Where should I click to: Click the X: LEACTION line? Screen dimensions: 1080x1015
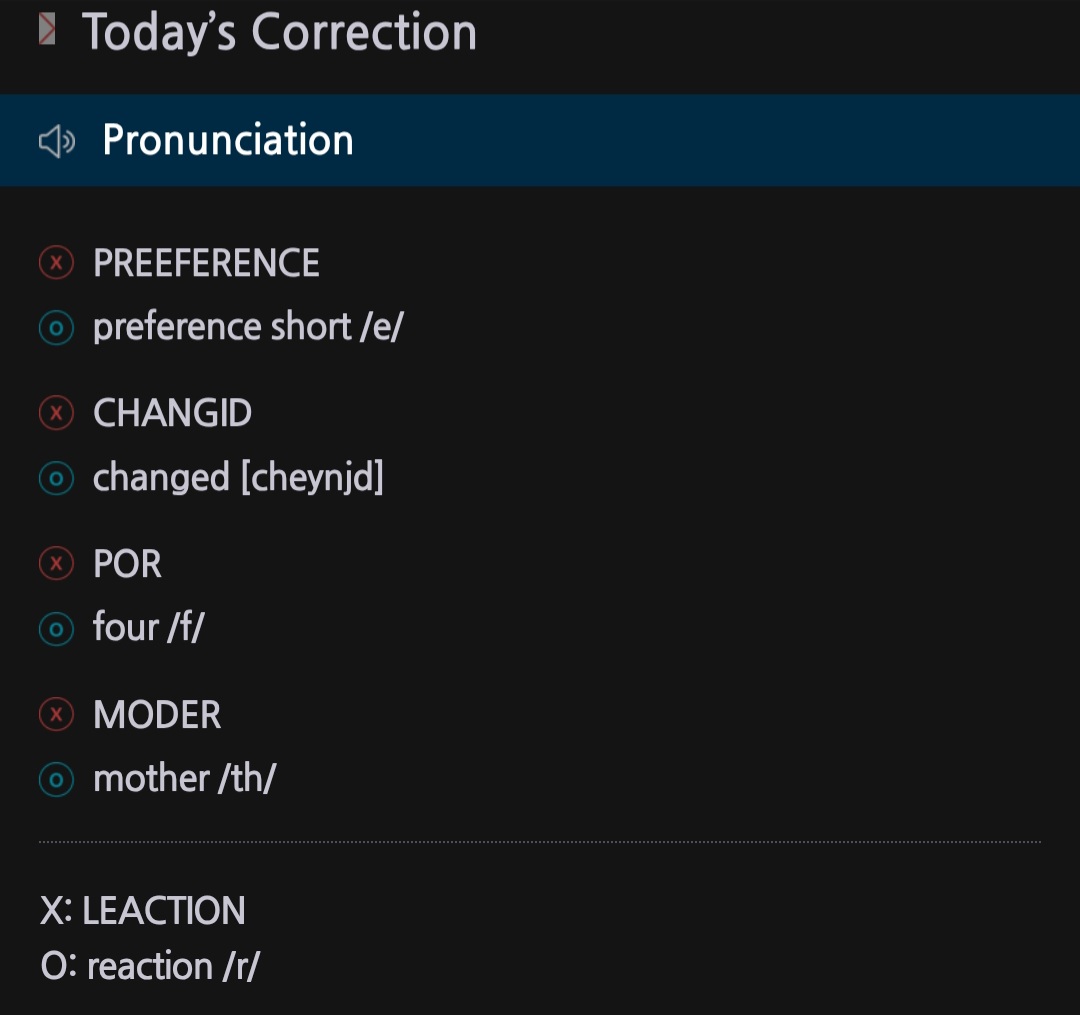pos(143,911)
